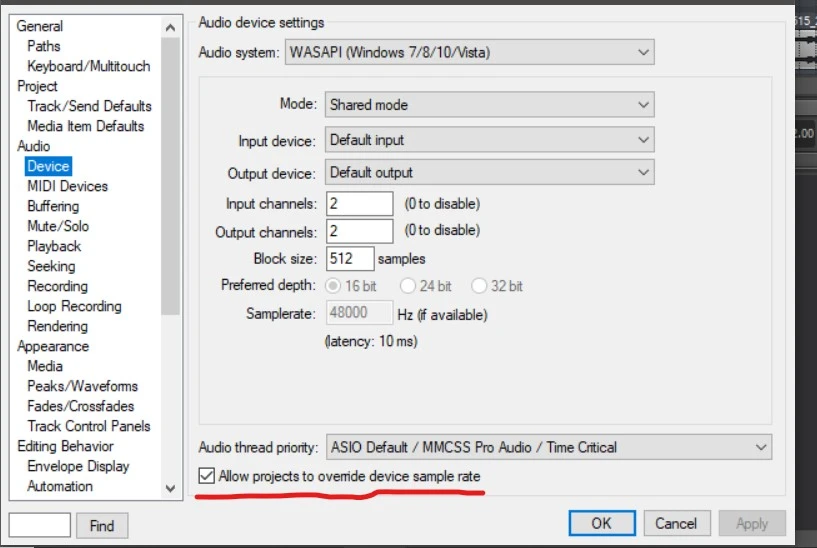Confirm settings with OK button
Screen dimensions: 817x548
(602, 523)
